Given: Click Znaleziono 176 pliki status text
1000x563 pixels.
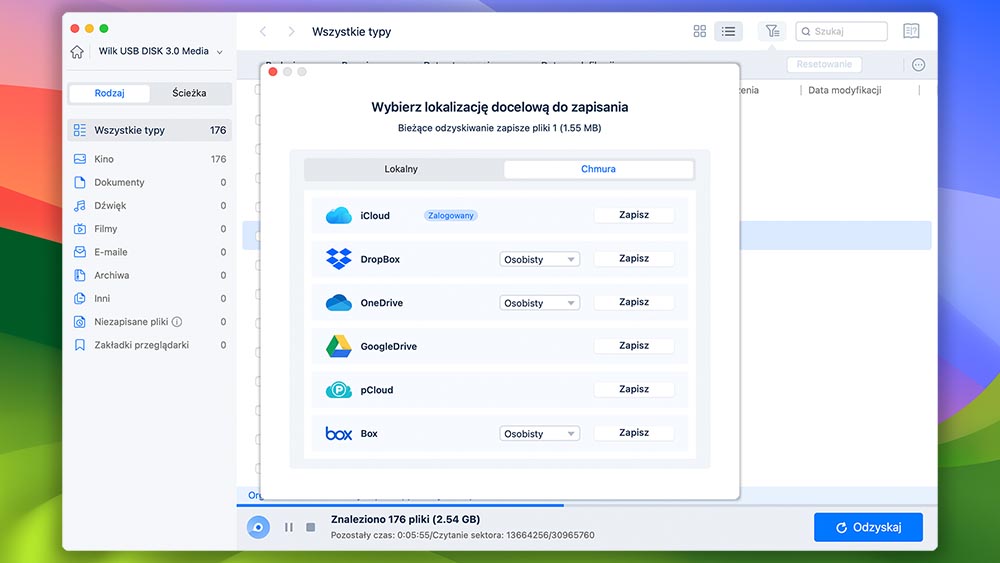Looking at the screenshot, I should (406, 519).
